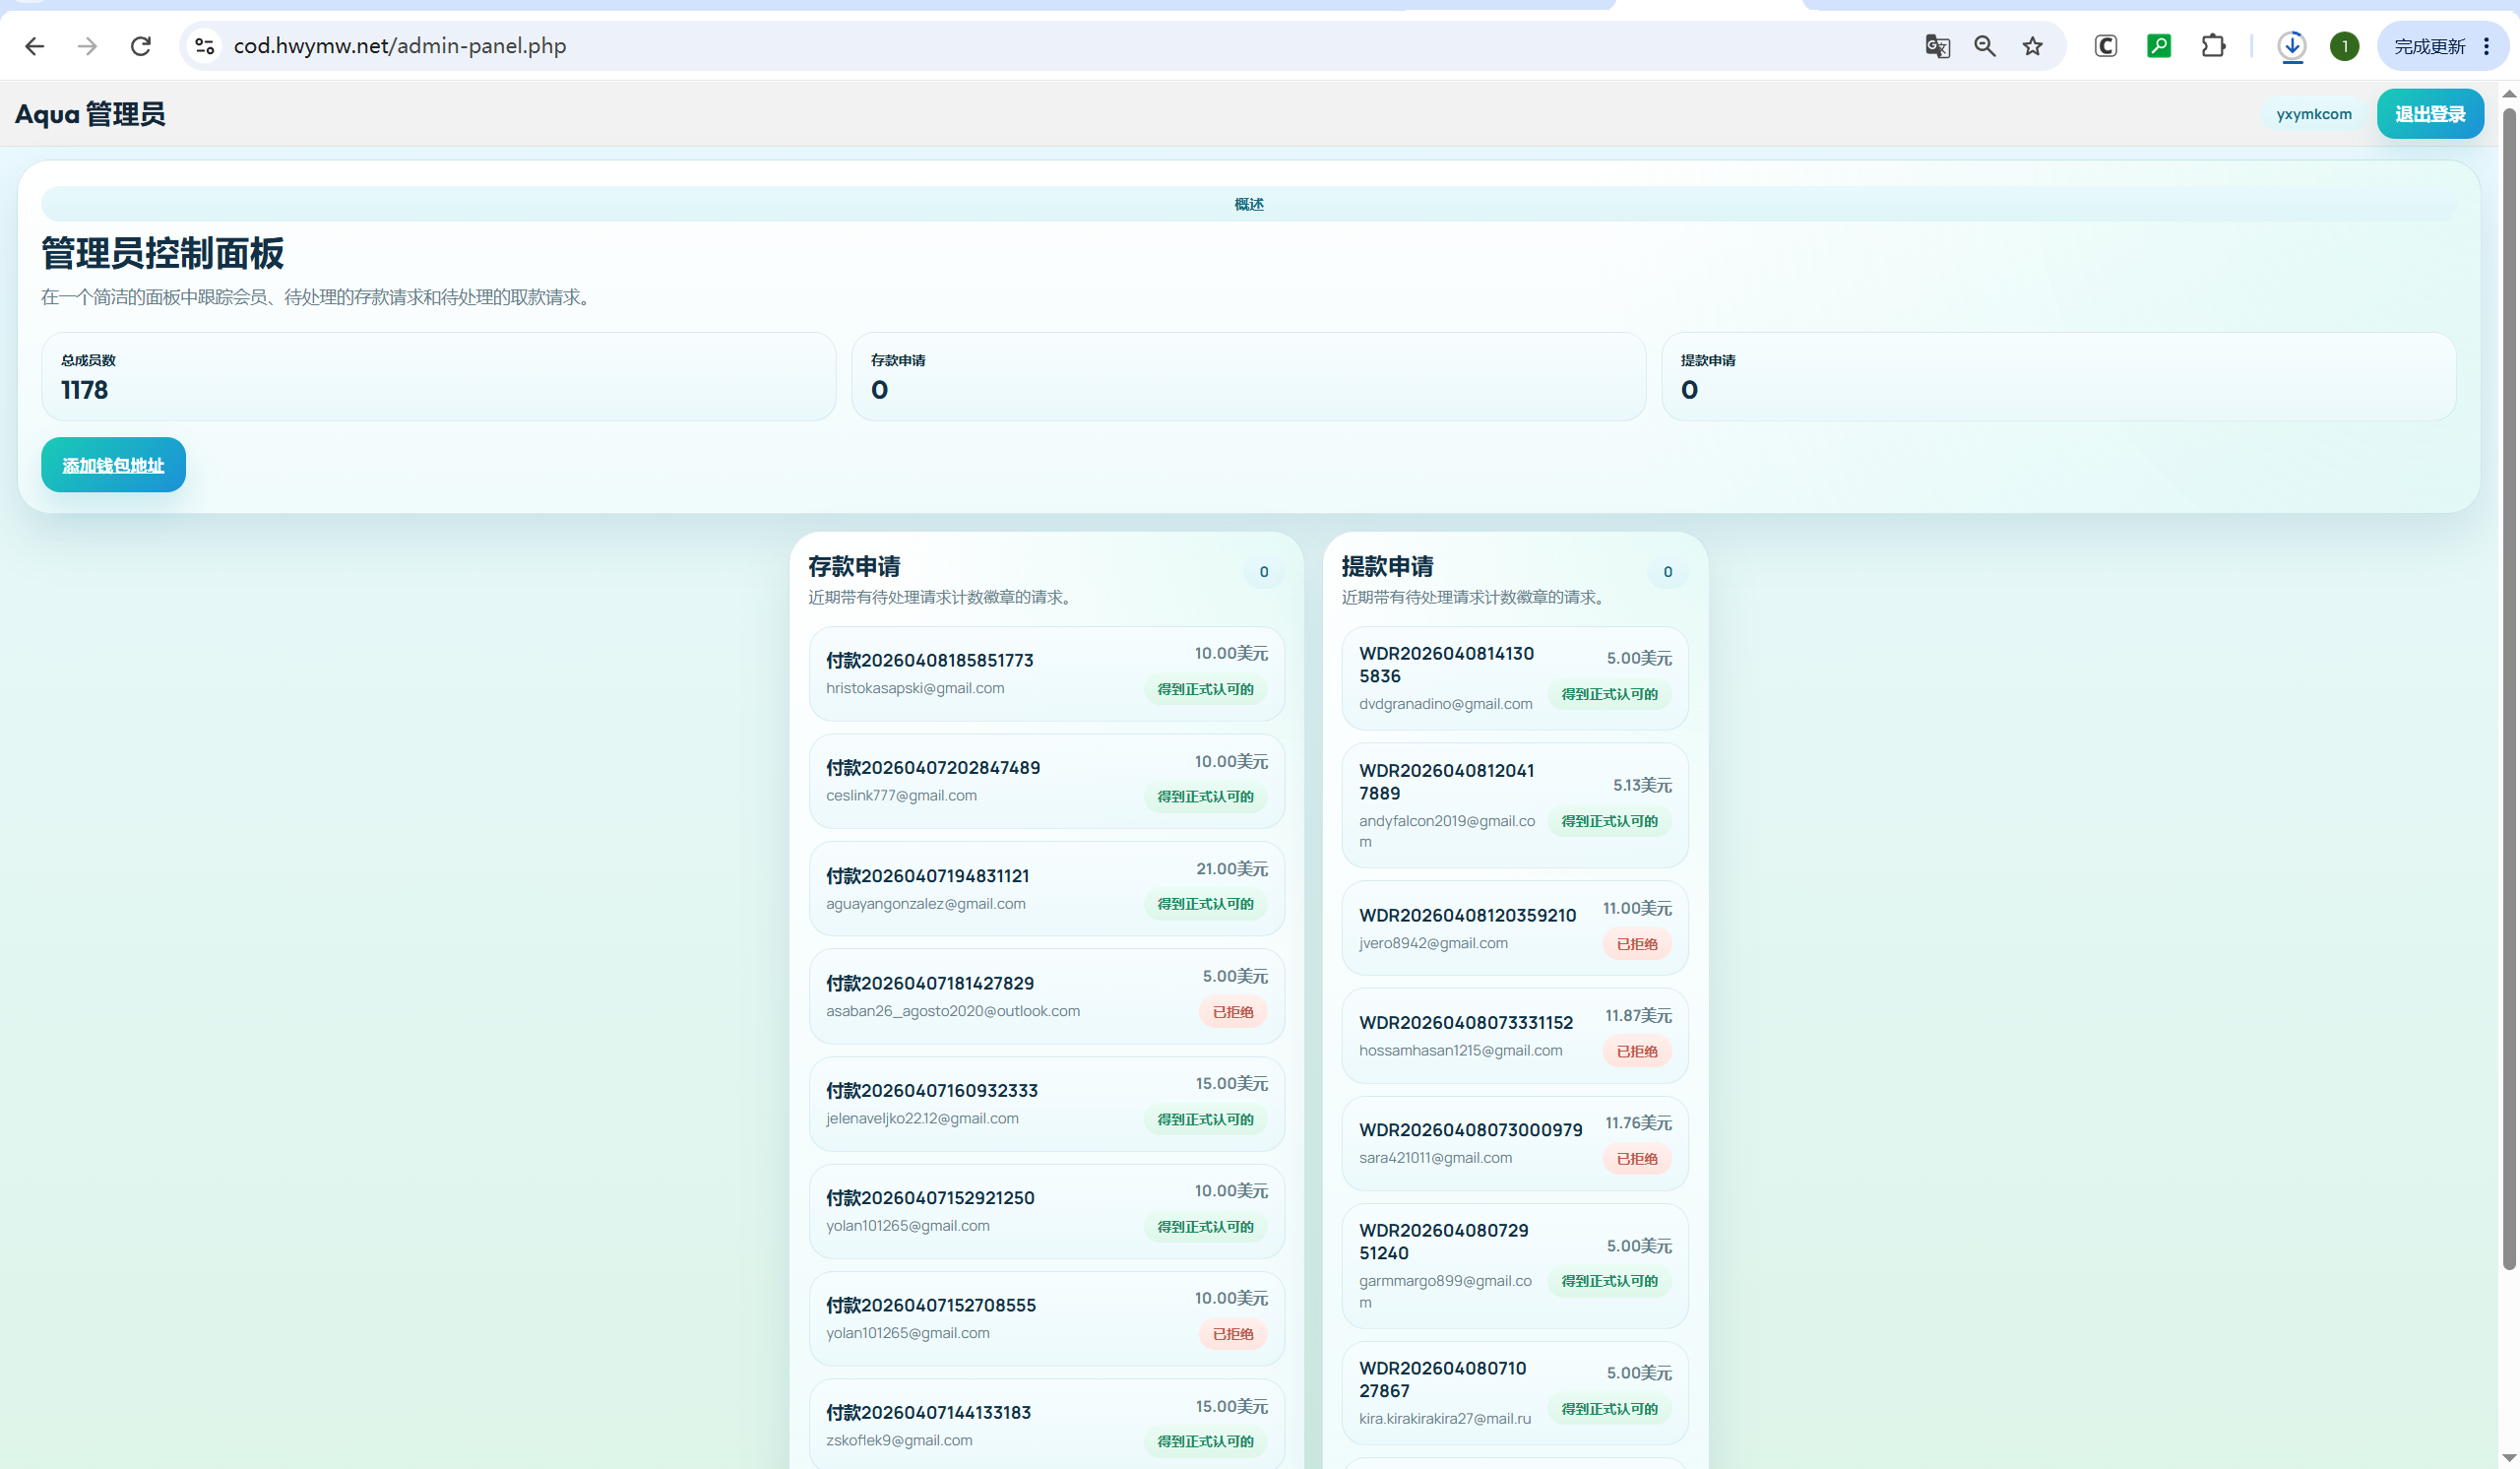Open site information icon in address bar
The width and height of the screenshot is (2520, 1469).
(205, 46)
